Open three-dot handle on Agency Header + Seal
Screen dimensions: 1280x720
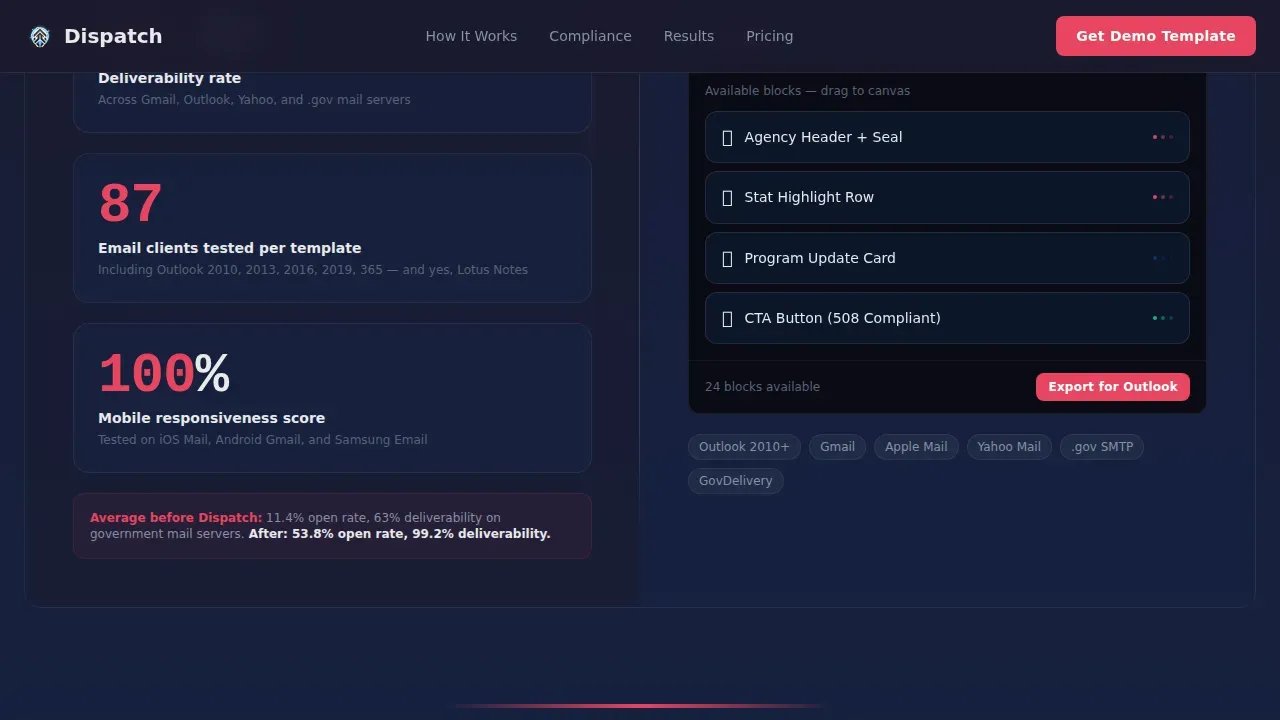coord(1162,137)
